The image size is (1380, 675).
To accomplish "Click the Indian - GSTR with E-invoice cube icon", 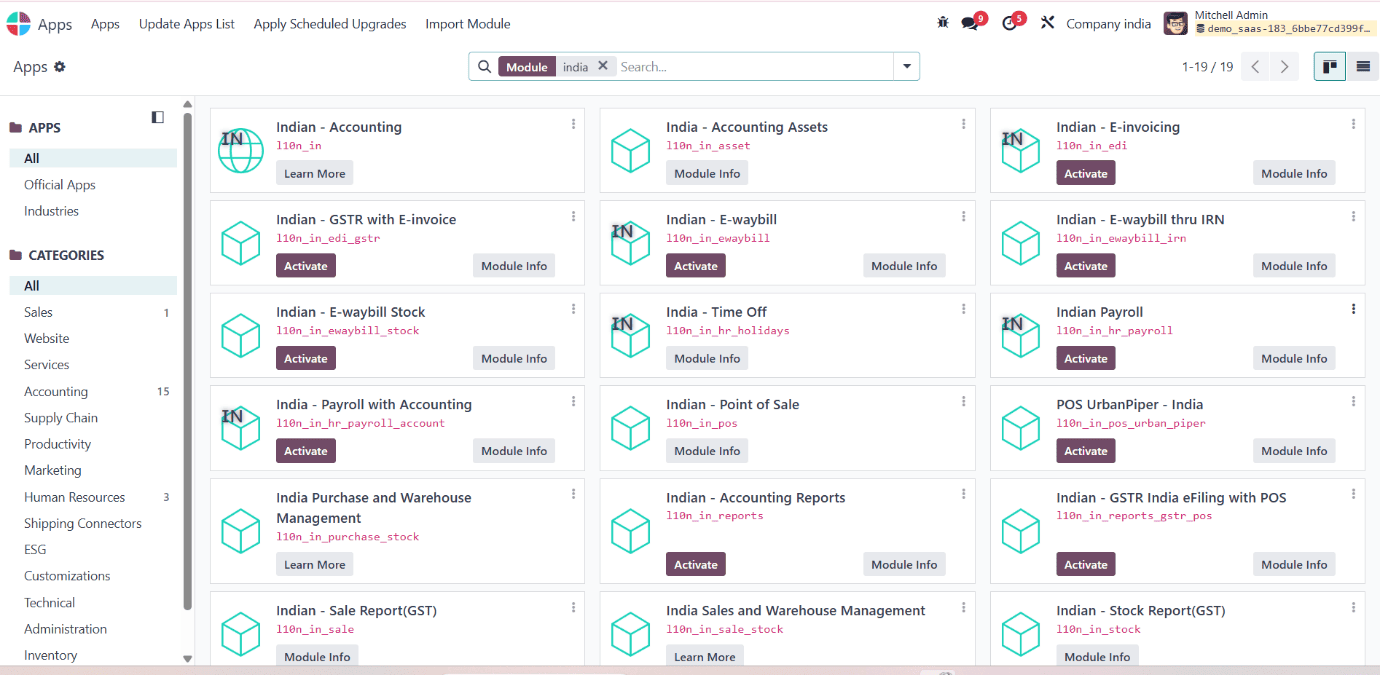I will (241, 243).
